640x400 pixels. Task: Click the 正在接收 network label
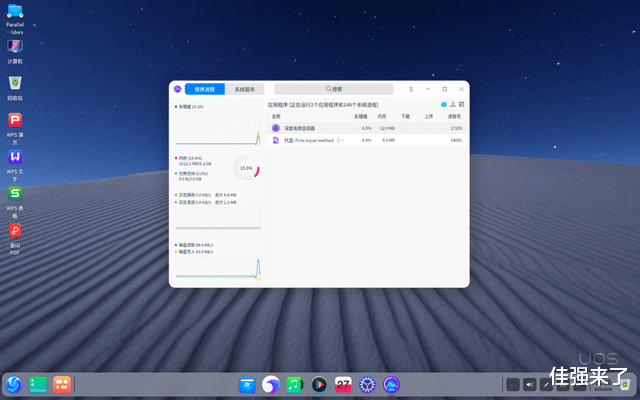coord(195,195)
